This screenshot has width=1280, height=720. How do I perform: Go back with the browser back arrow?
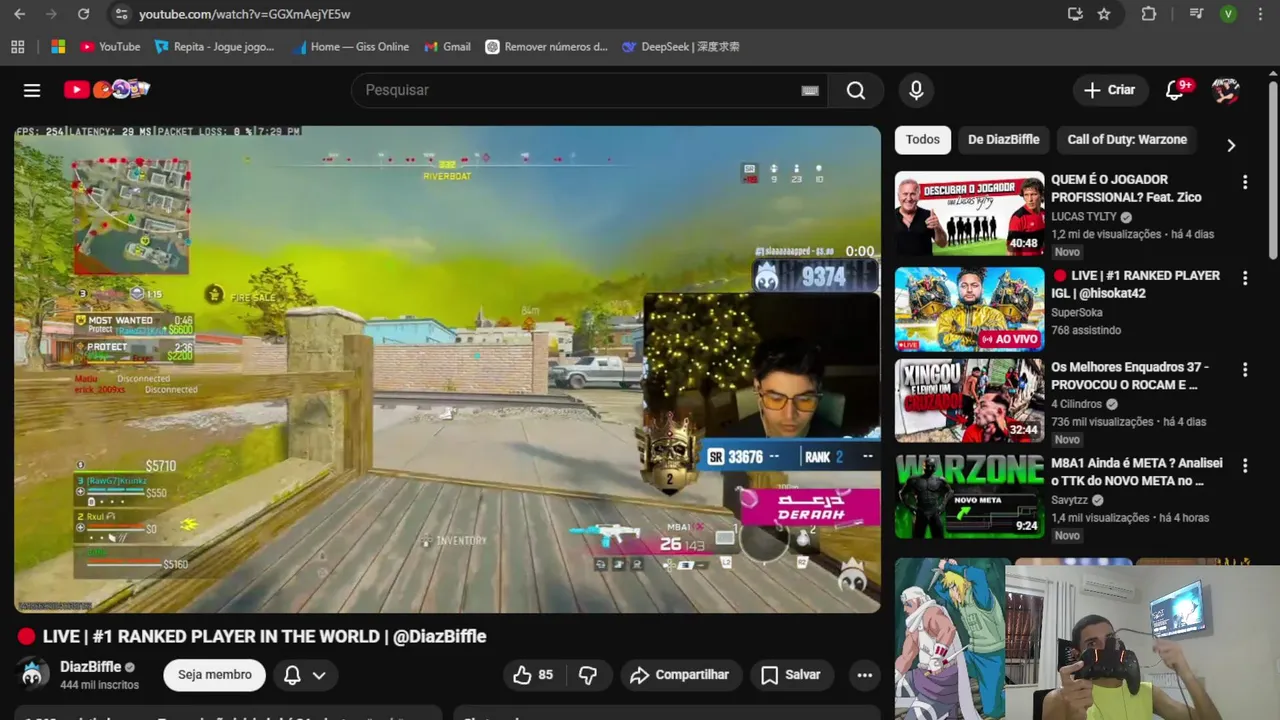(19, 14)
